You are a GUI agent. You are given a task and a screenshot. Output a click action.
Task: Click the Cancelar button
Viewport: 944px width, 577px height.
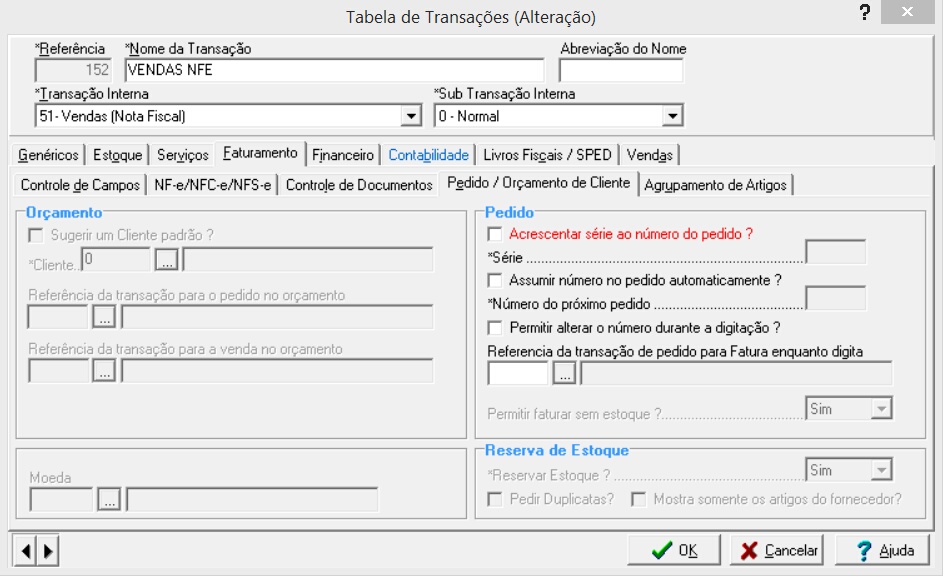777,550
